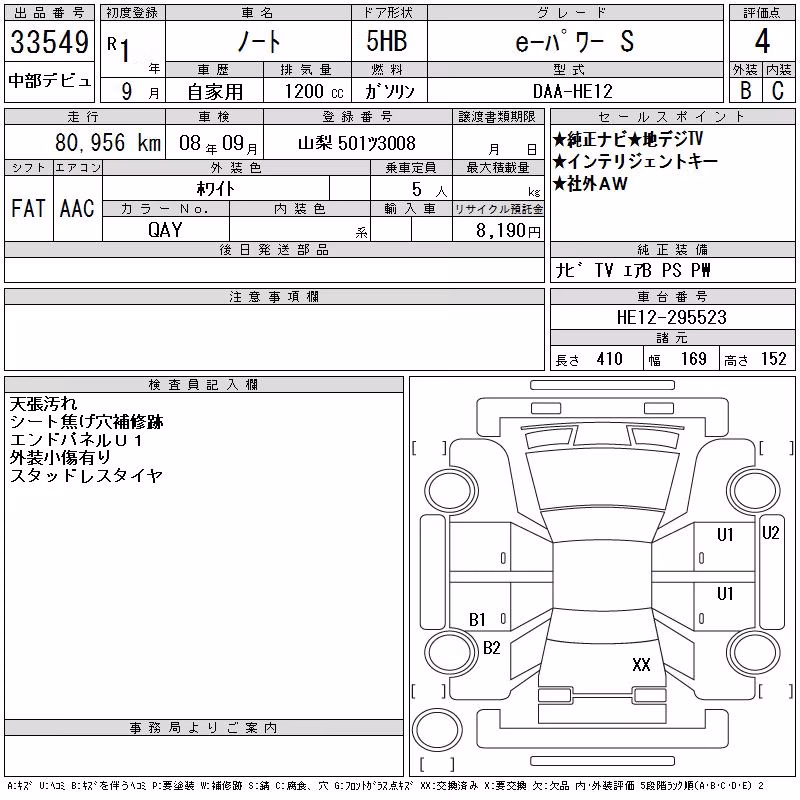Select the model code DAA-HE12

point(572,91)
